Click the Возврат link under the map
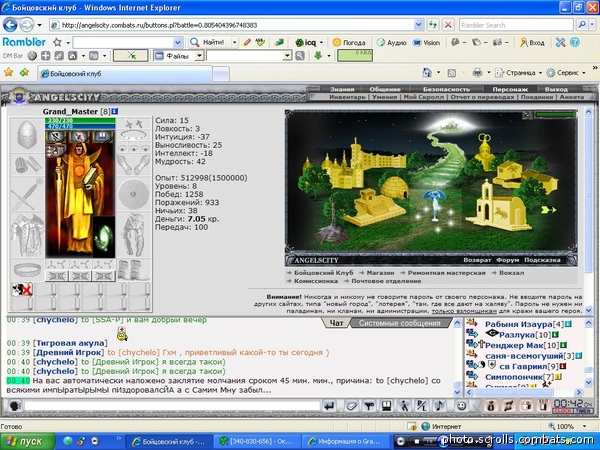The width and height of the screenshot is (600, 450). [x=477, y=260]
